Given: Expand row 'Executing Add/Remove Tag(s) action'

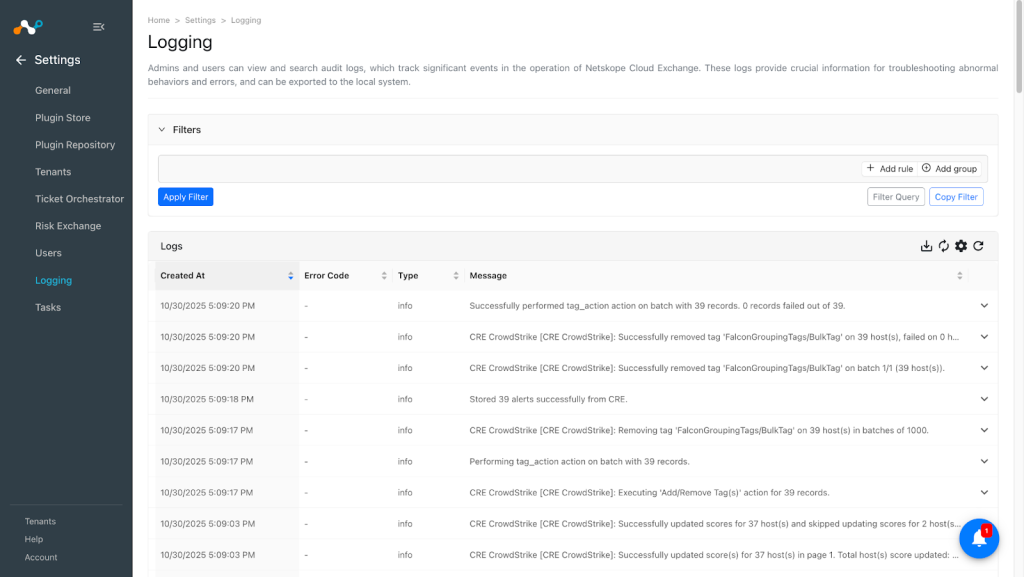Looking at the screenshot, I should coord(984,493).
